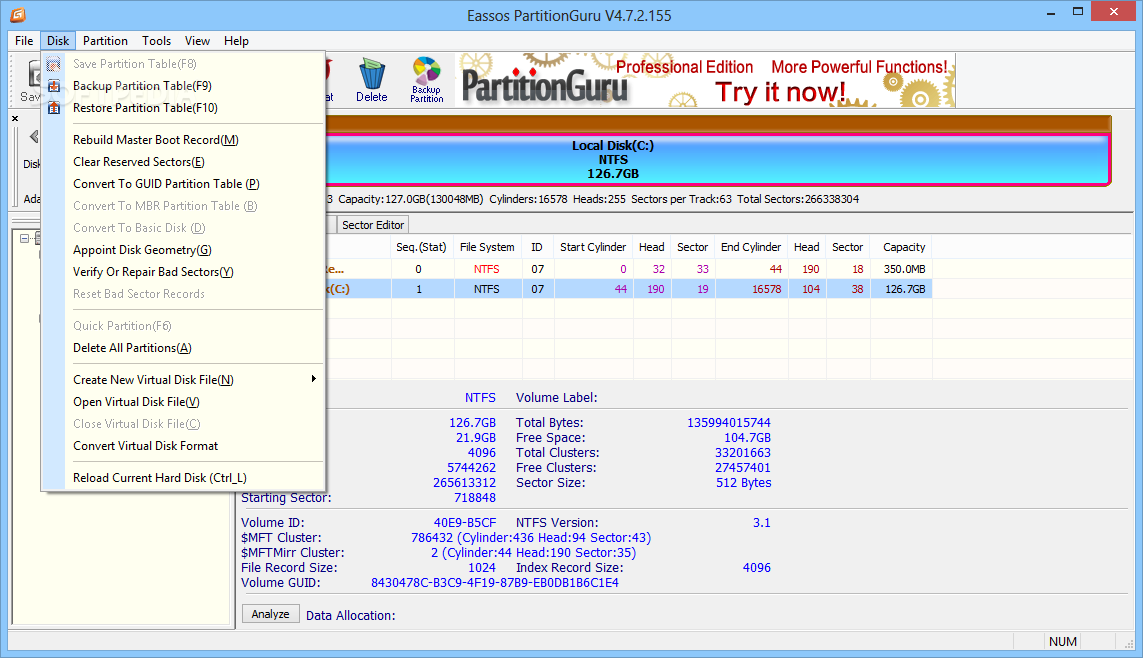Click the NTFS Version value 3.1

coord(761,522)
